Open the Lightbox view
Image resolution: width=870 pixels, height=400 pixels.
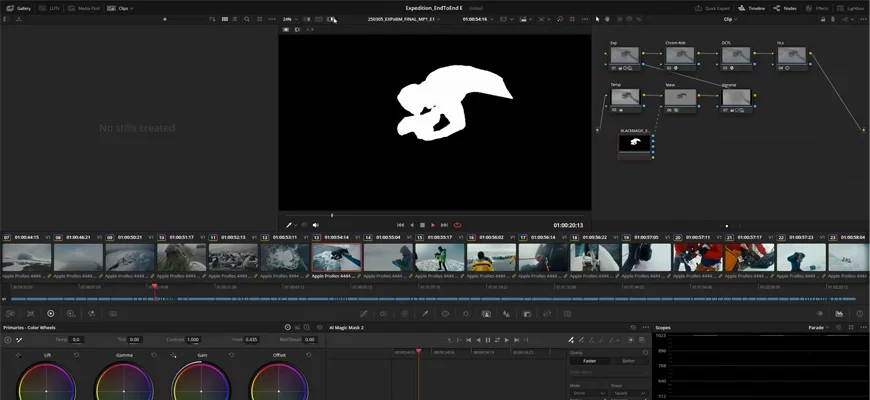click(x=851, y=8)
